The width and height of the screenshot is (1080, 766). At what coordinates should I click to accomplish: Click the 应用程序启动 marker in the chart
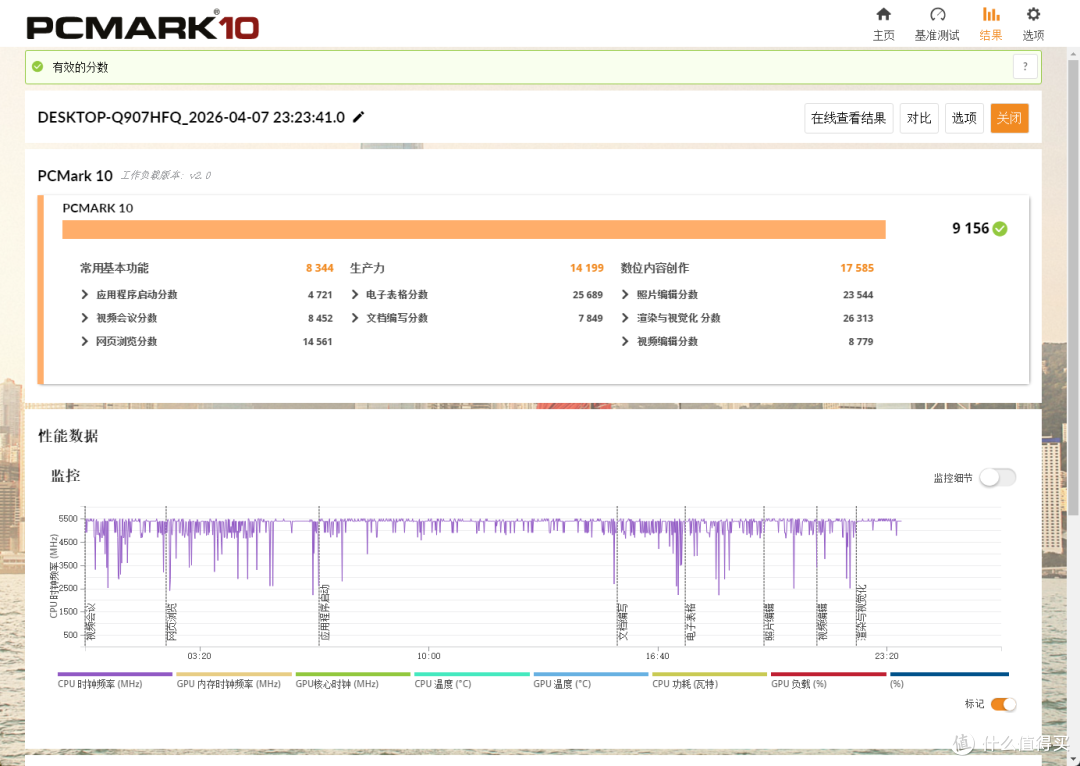[x=325, y=612]
